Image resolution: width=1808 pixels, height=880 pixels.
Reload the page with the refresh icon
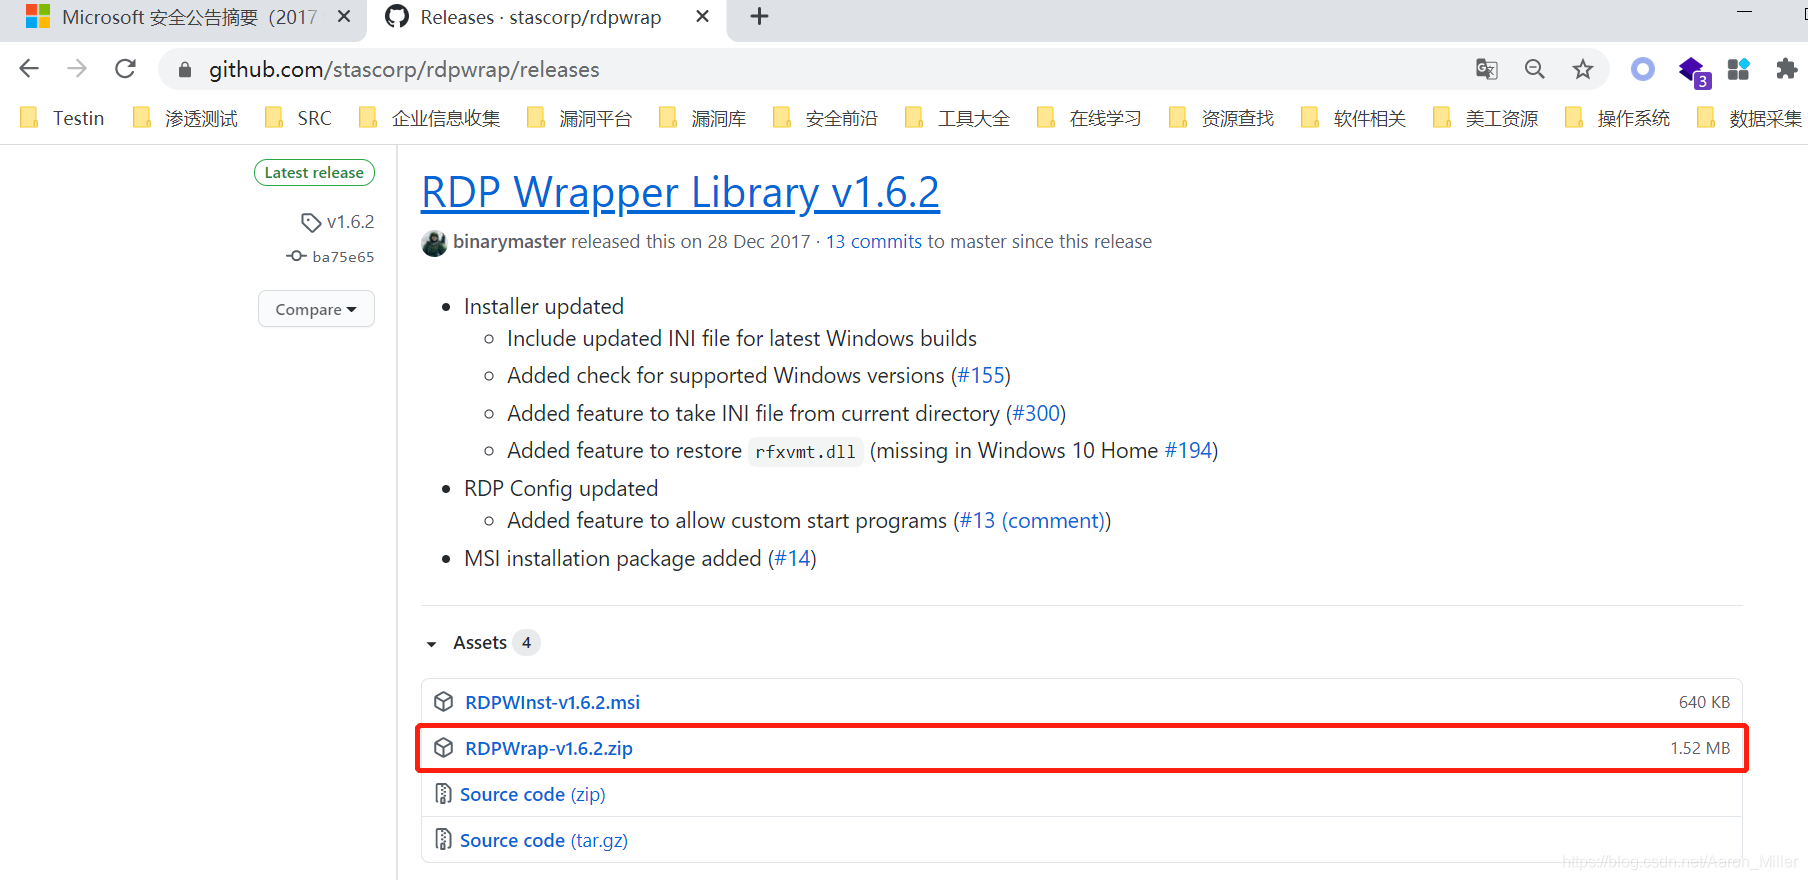[125, 69]
